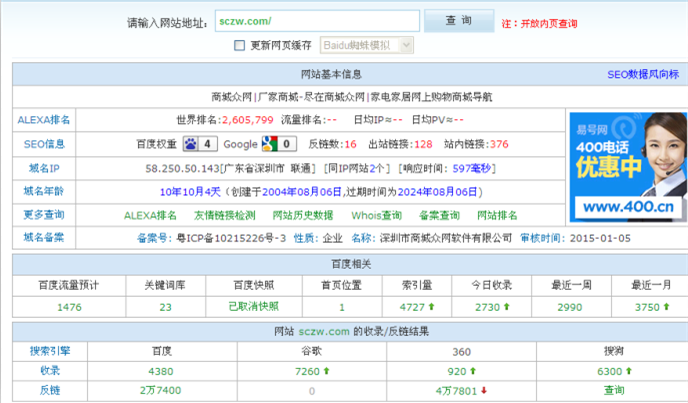This screenshot has height=403, width=688.
Task: Open the 备案查询 link
Action: 439,216
